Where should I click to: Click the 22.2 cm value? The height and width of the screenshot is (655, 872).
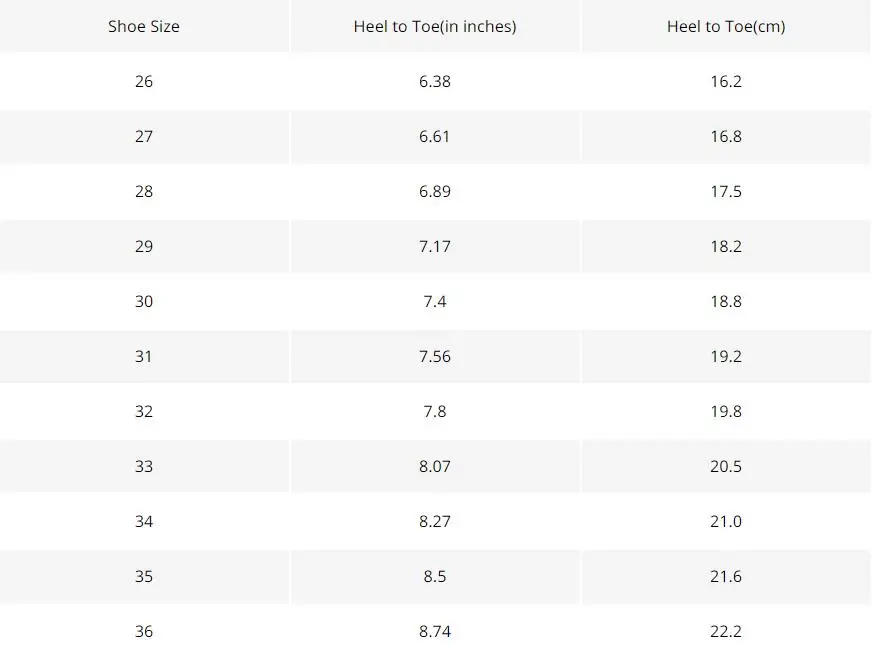(726, 632)
